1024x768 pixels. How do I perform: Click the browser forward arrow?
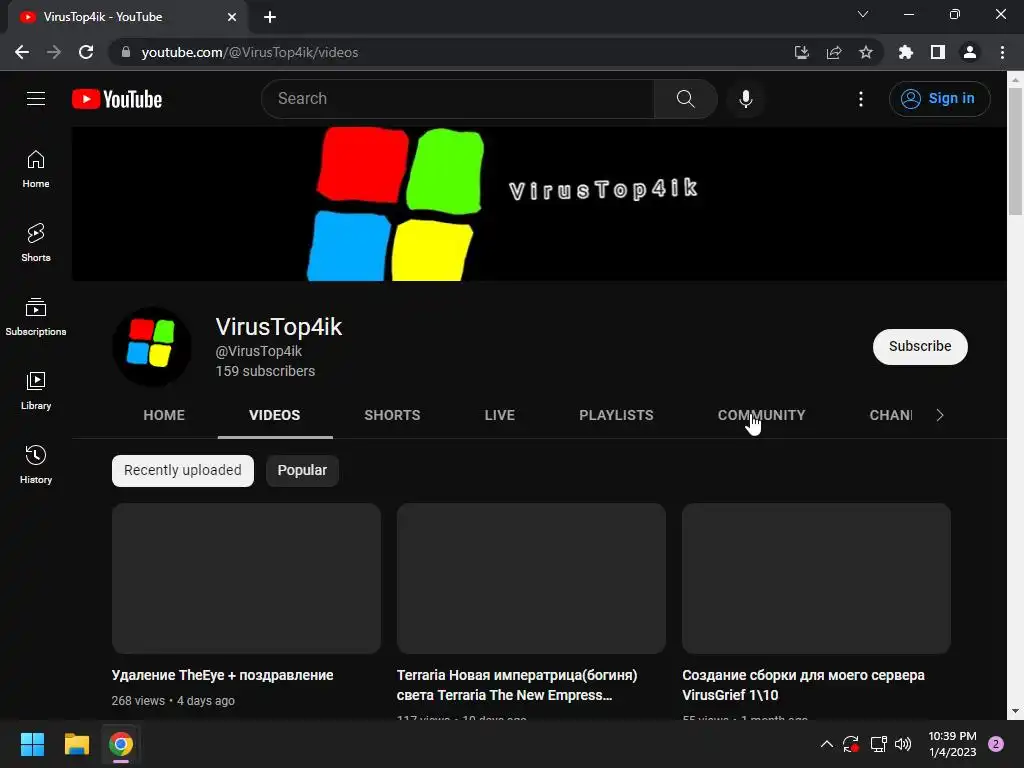pos(54,52)
